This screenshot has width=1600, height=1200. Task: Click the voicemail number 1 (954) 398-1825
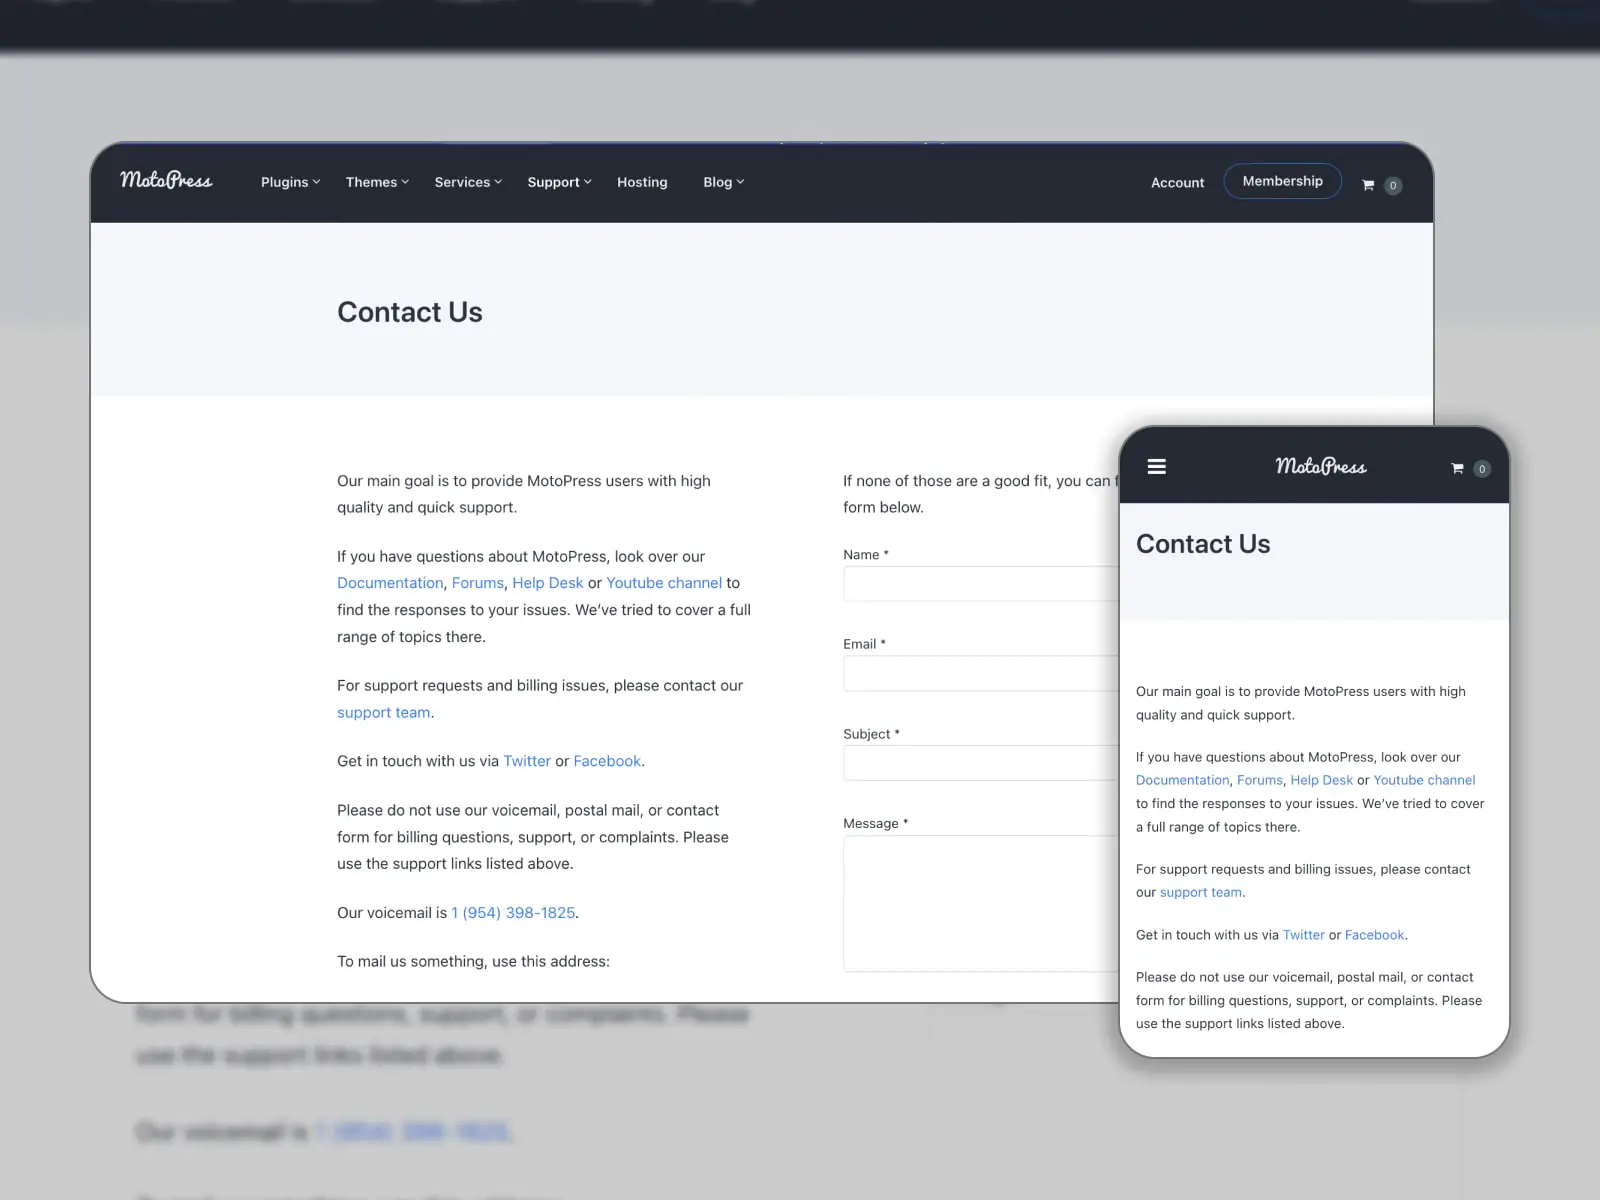(x=513, y=913)
